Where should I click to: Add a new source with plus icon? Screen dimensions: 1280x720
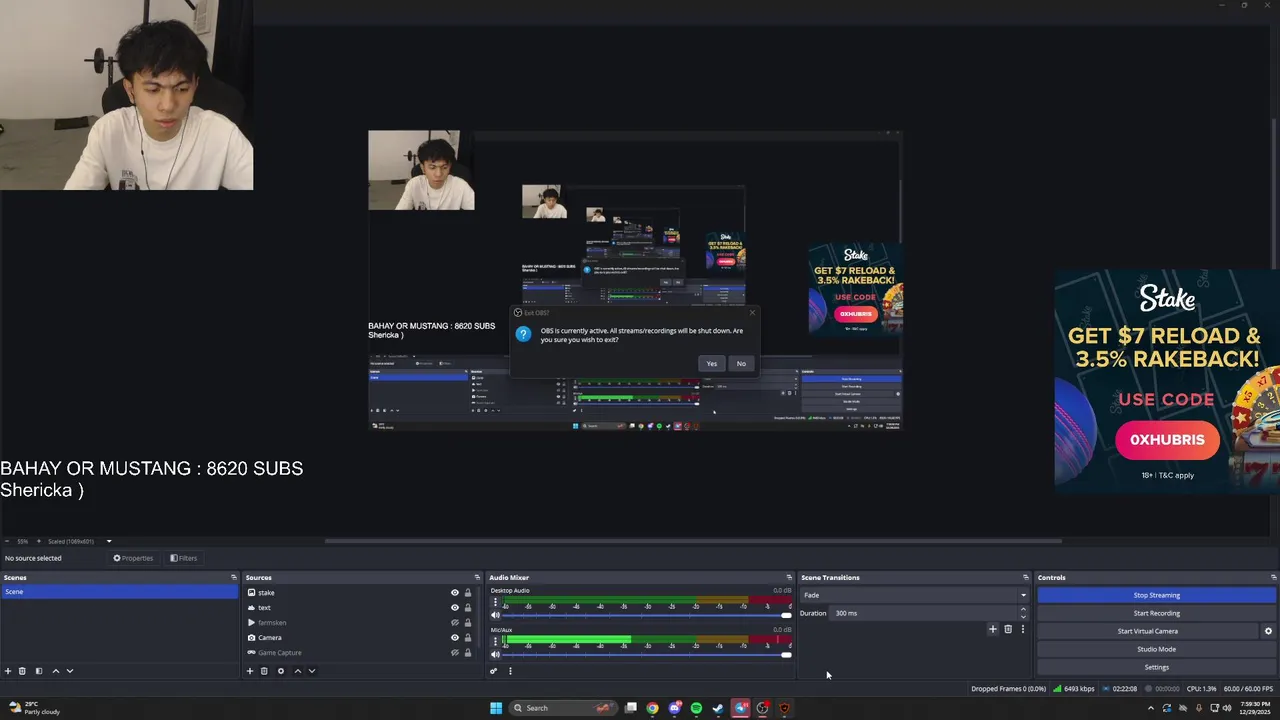tap(250, 671)
